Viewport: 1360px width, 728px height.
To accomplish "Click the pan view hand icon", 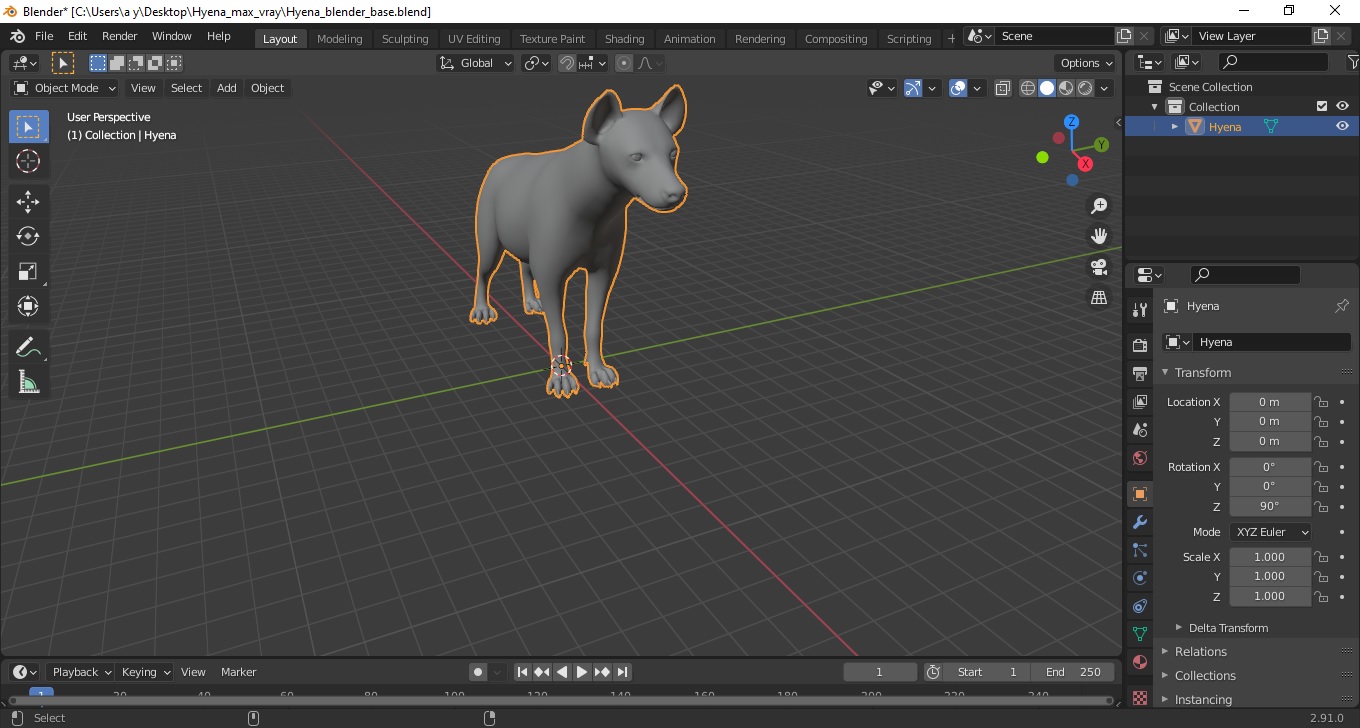I will (1099, 237).
